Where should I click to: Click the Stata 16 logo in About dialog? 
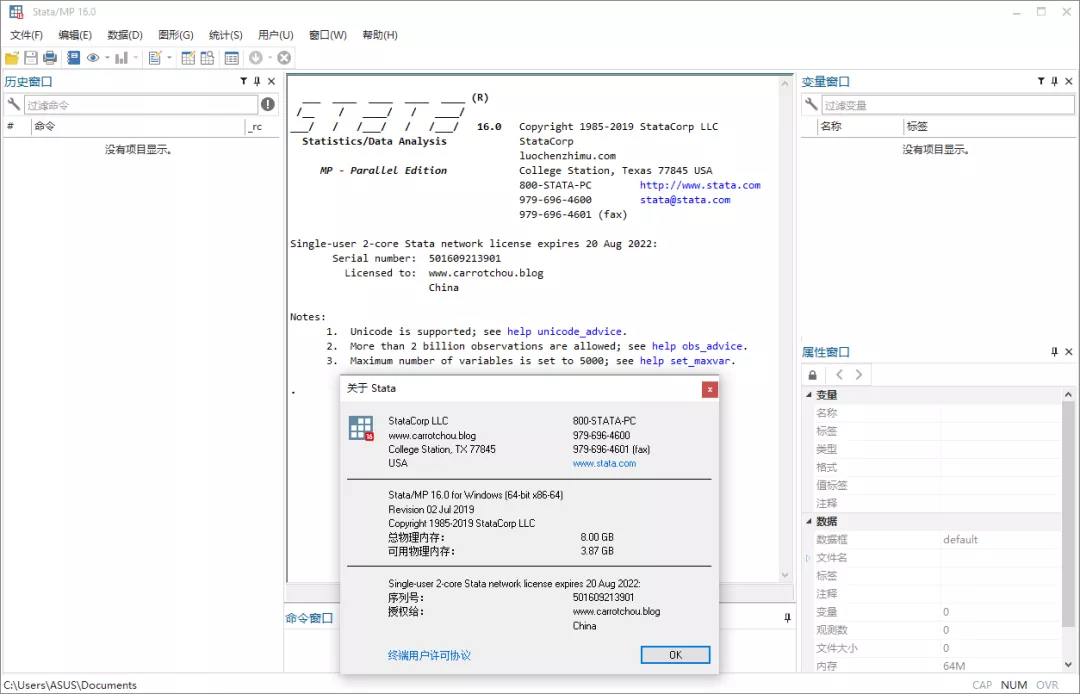(x=361, y=428)
